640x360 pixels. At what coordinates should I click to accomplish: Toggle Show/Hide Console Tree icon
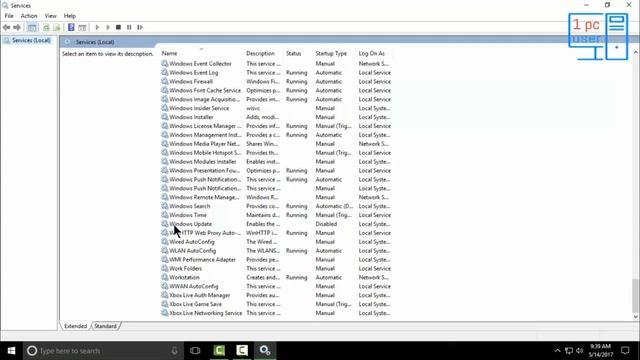tap(32, 27)
